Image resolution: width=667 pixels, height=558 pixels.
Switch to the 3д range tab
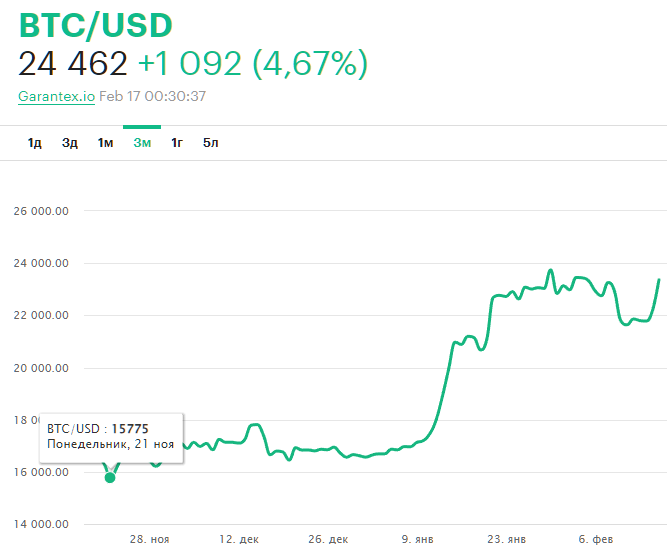tap(70, 143)
